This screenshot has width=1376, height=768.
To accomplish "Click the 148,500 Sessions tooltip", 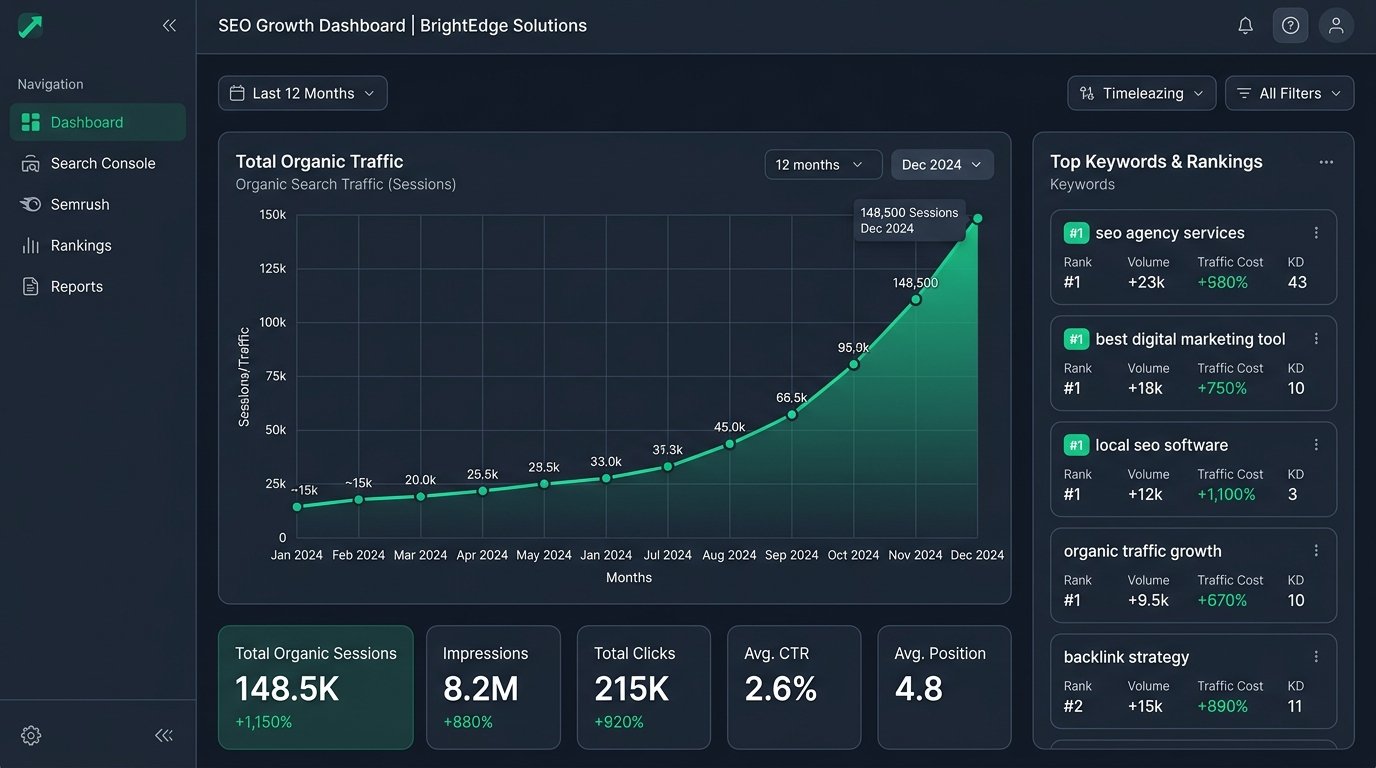I will pos(909,220).
